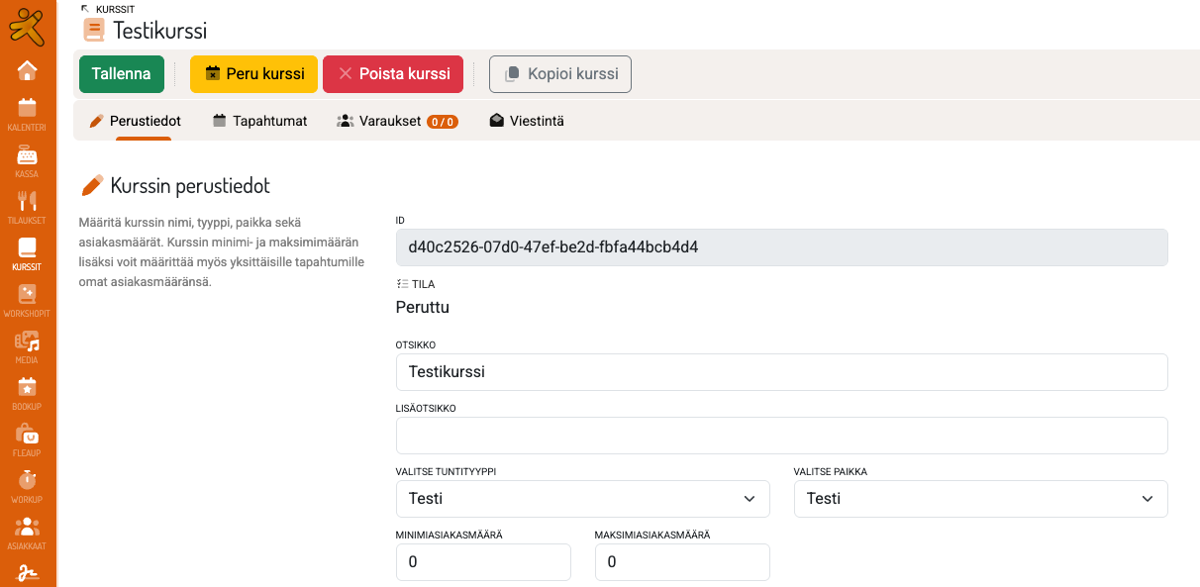Click the Otsikko input containing Testikurssi
This screenshot has height=587, width=1200.
click(782, 372)
